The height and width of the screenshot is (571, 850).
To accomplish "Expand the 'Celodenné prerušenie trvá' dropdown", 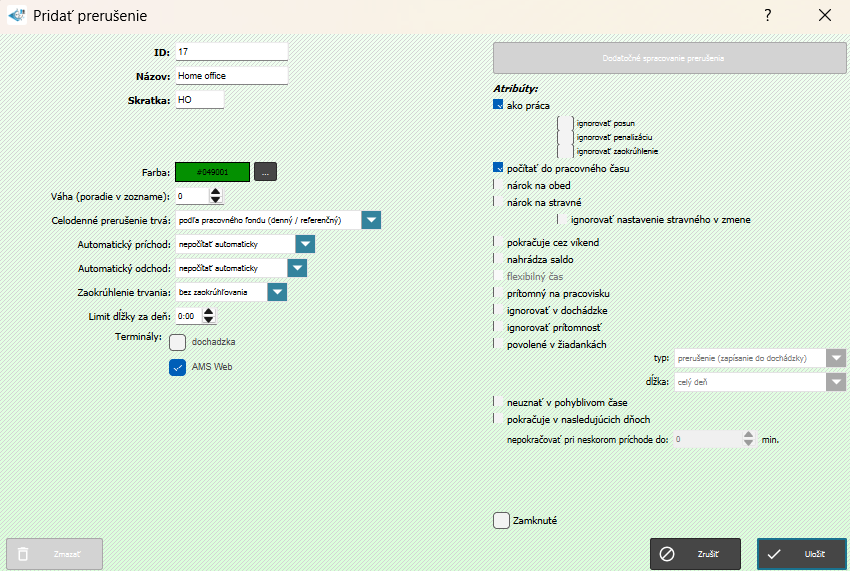I will pos(371,220).
